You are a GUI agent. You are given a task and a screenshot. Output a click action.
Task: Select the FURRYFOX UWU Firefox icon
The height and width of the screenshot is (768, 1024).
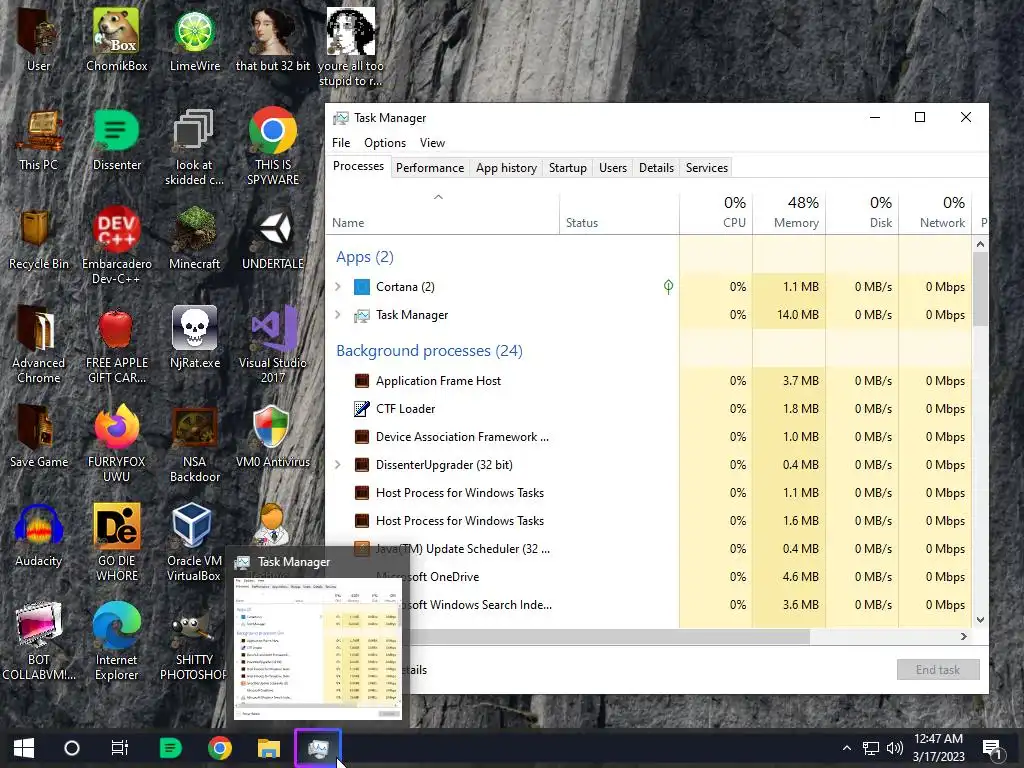coord(116,443)
